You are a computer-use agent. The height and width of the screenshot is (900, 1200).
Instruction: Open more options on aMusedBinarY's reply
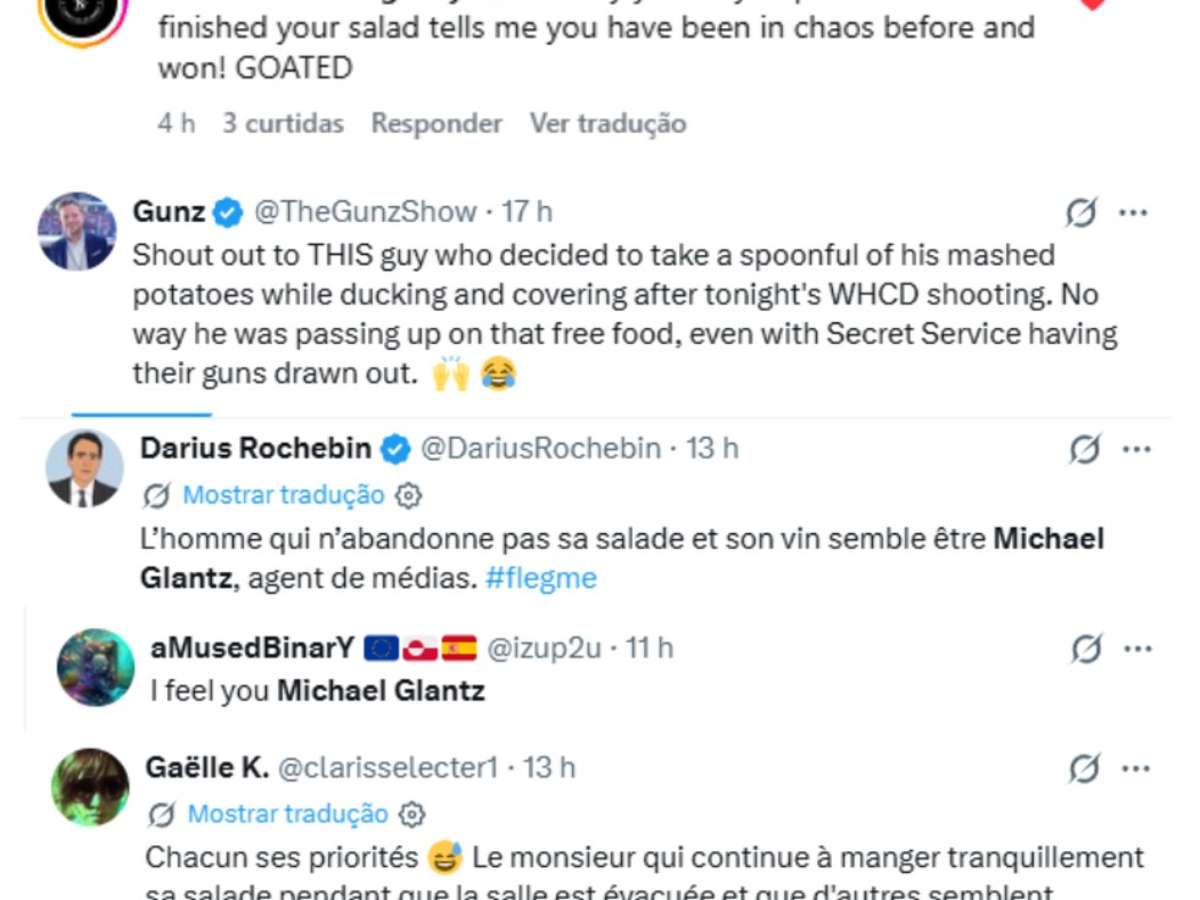[x=1136, y=649]
